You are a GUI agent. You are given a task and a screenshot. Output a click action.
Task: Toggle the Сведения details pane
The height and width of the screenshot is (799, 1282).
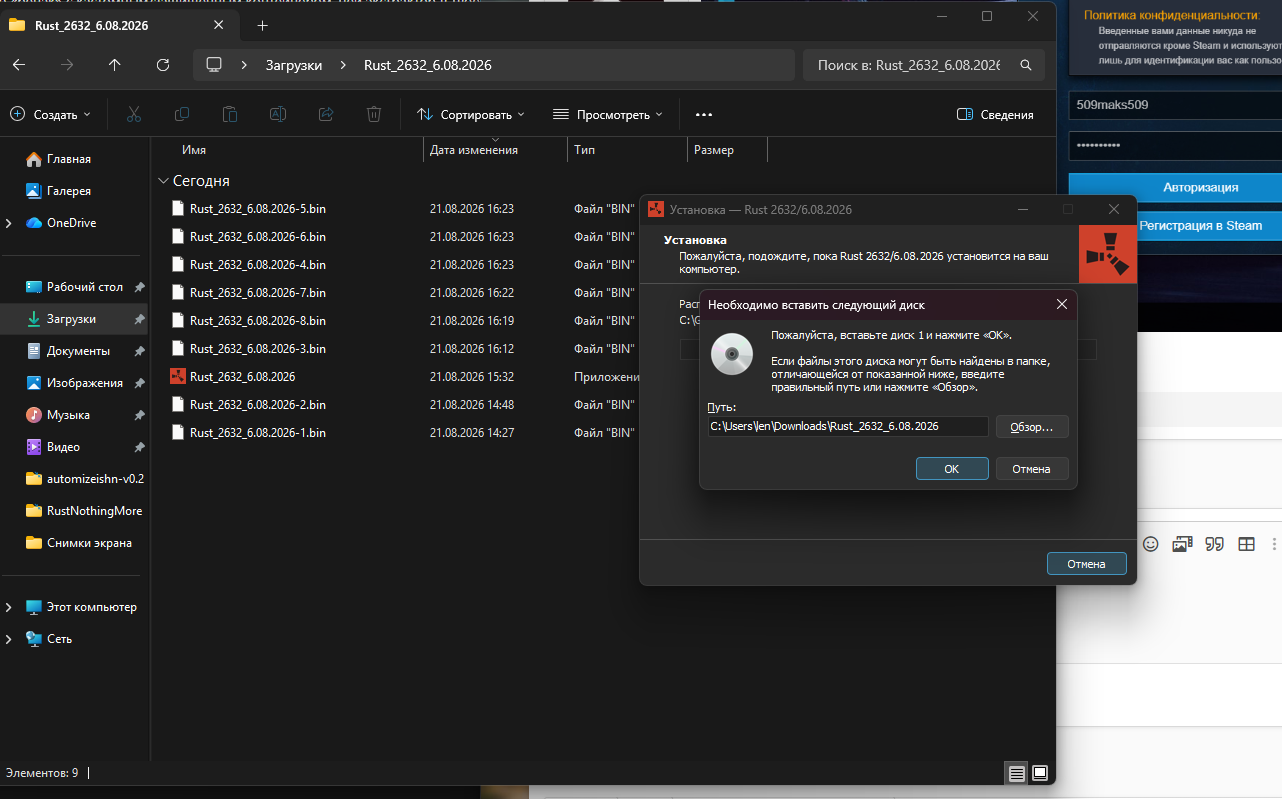pyautogui.click(x=995, y=114)
